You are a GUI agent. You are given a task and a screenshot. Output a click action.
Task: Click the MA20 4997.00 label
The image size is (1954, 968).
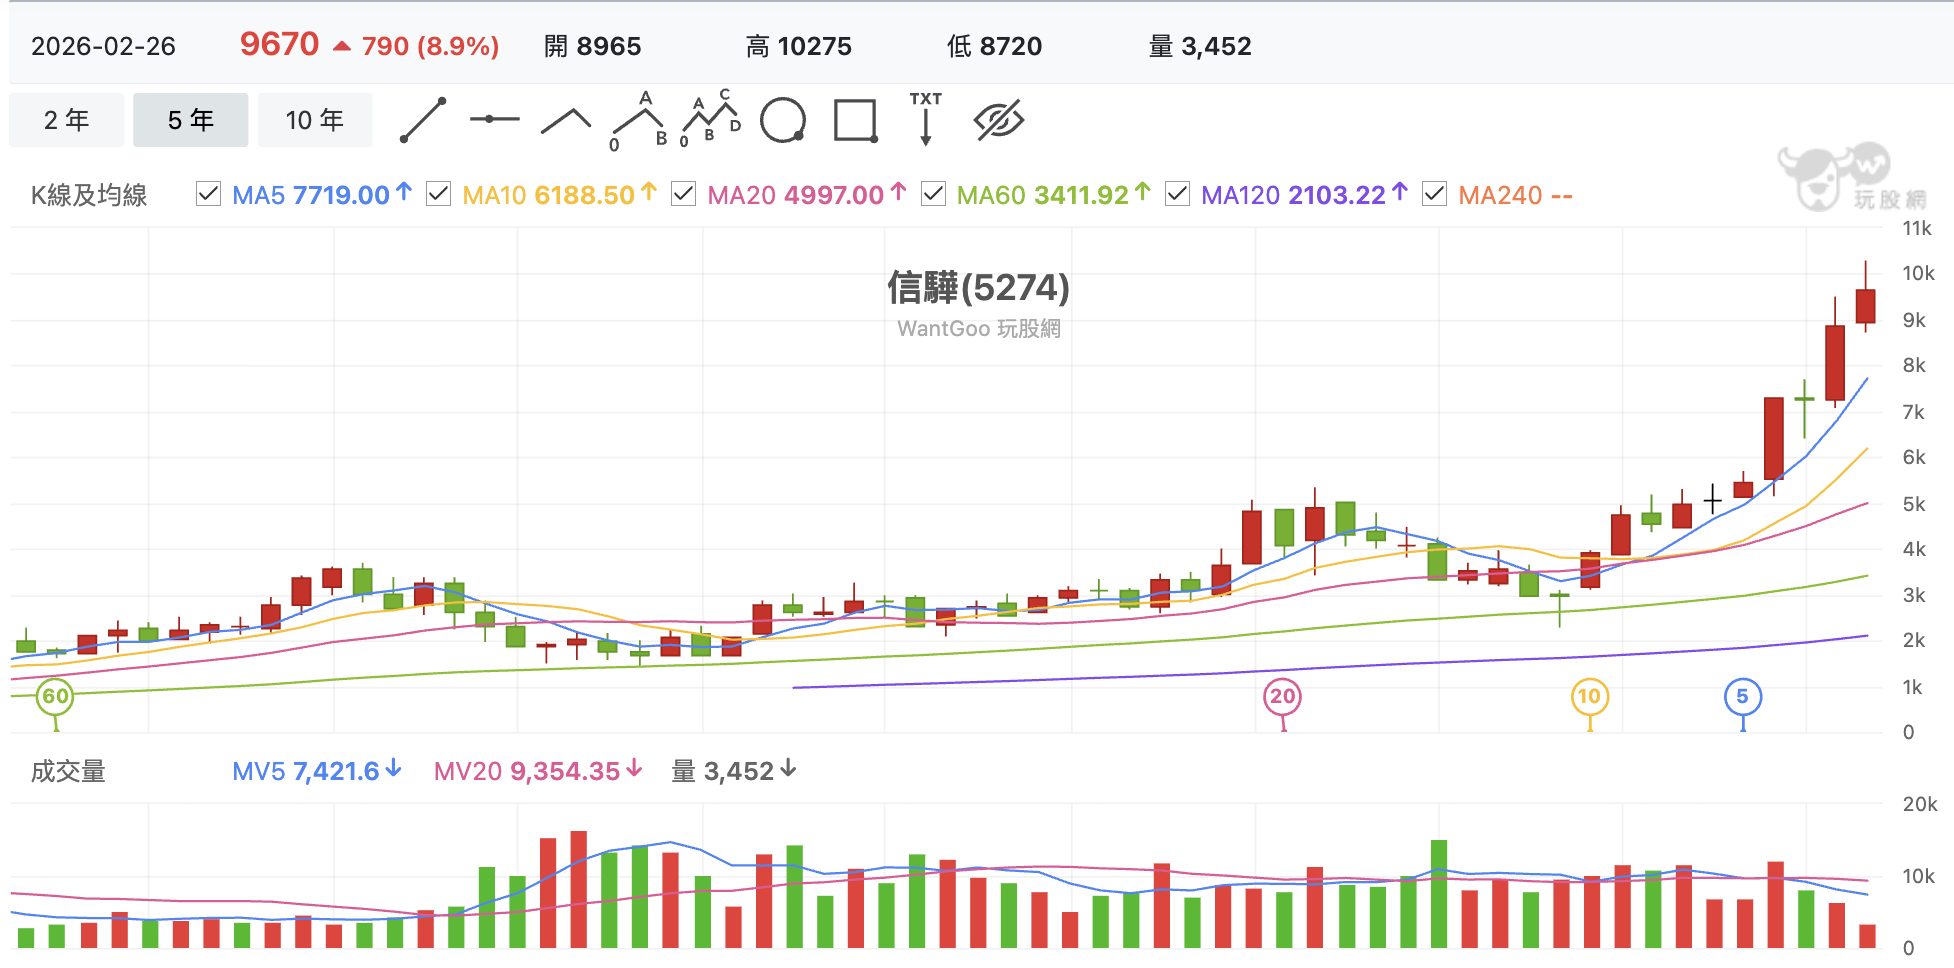806,195
